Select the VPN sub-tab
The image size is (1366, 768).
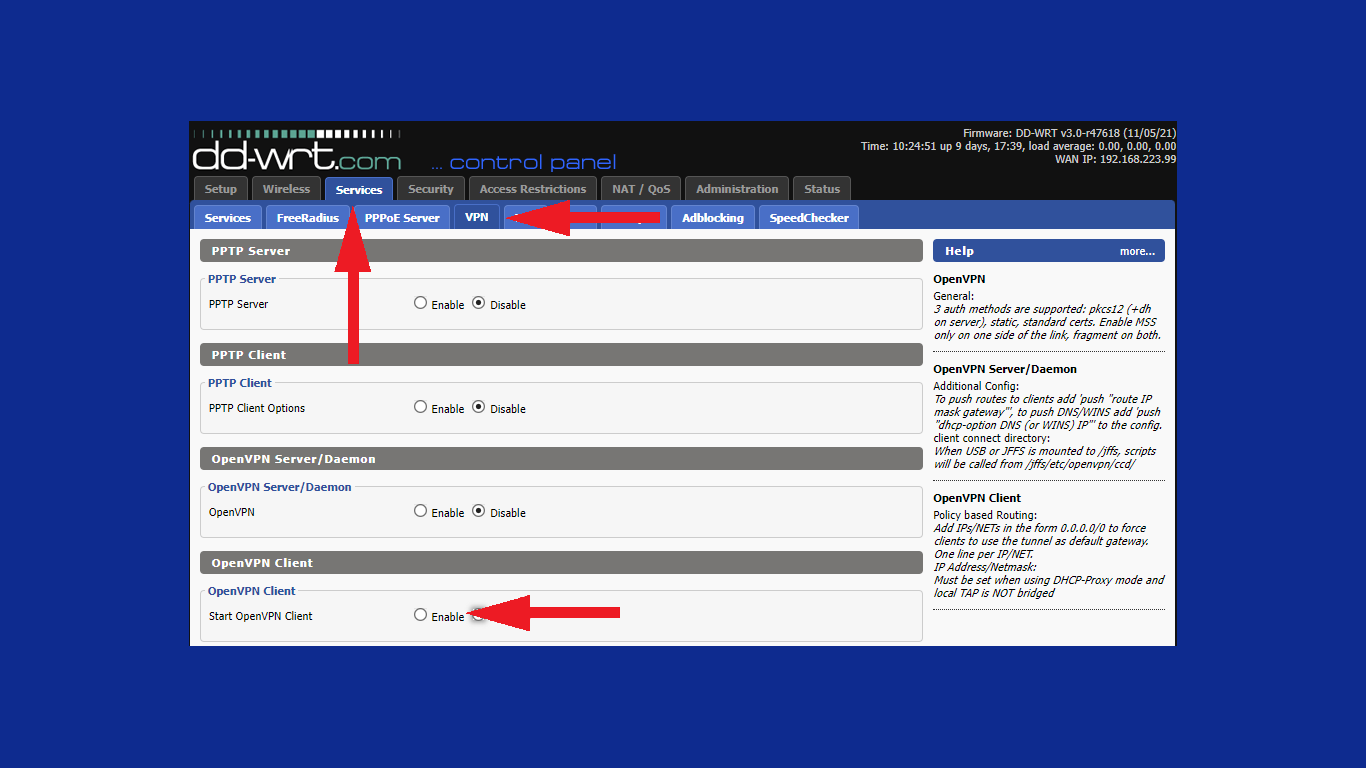coord(477,217)
